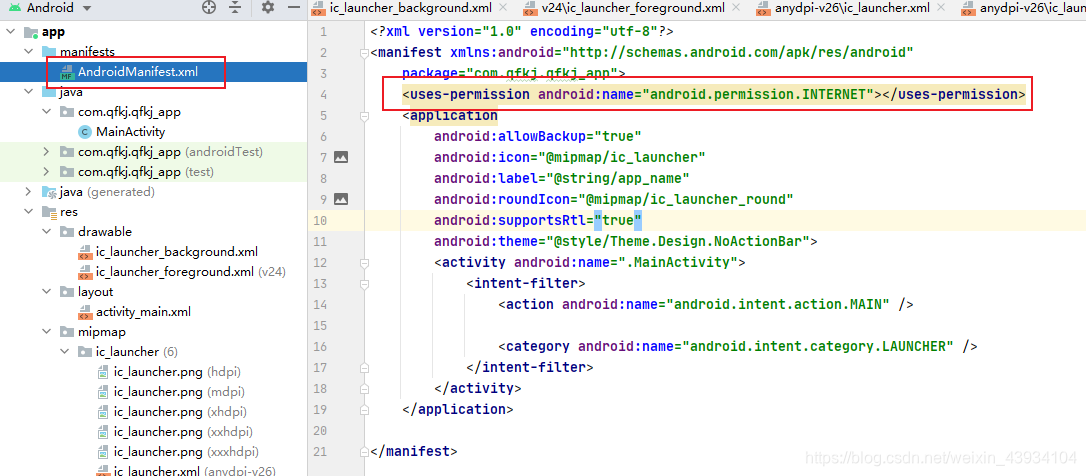Viewport: 1086px width, 476px height.
Task: Collapse the manifests folder chevron
Action: pyautogui.click(x=28, y=52)
